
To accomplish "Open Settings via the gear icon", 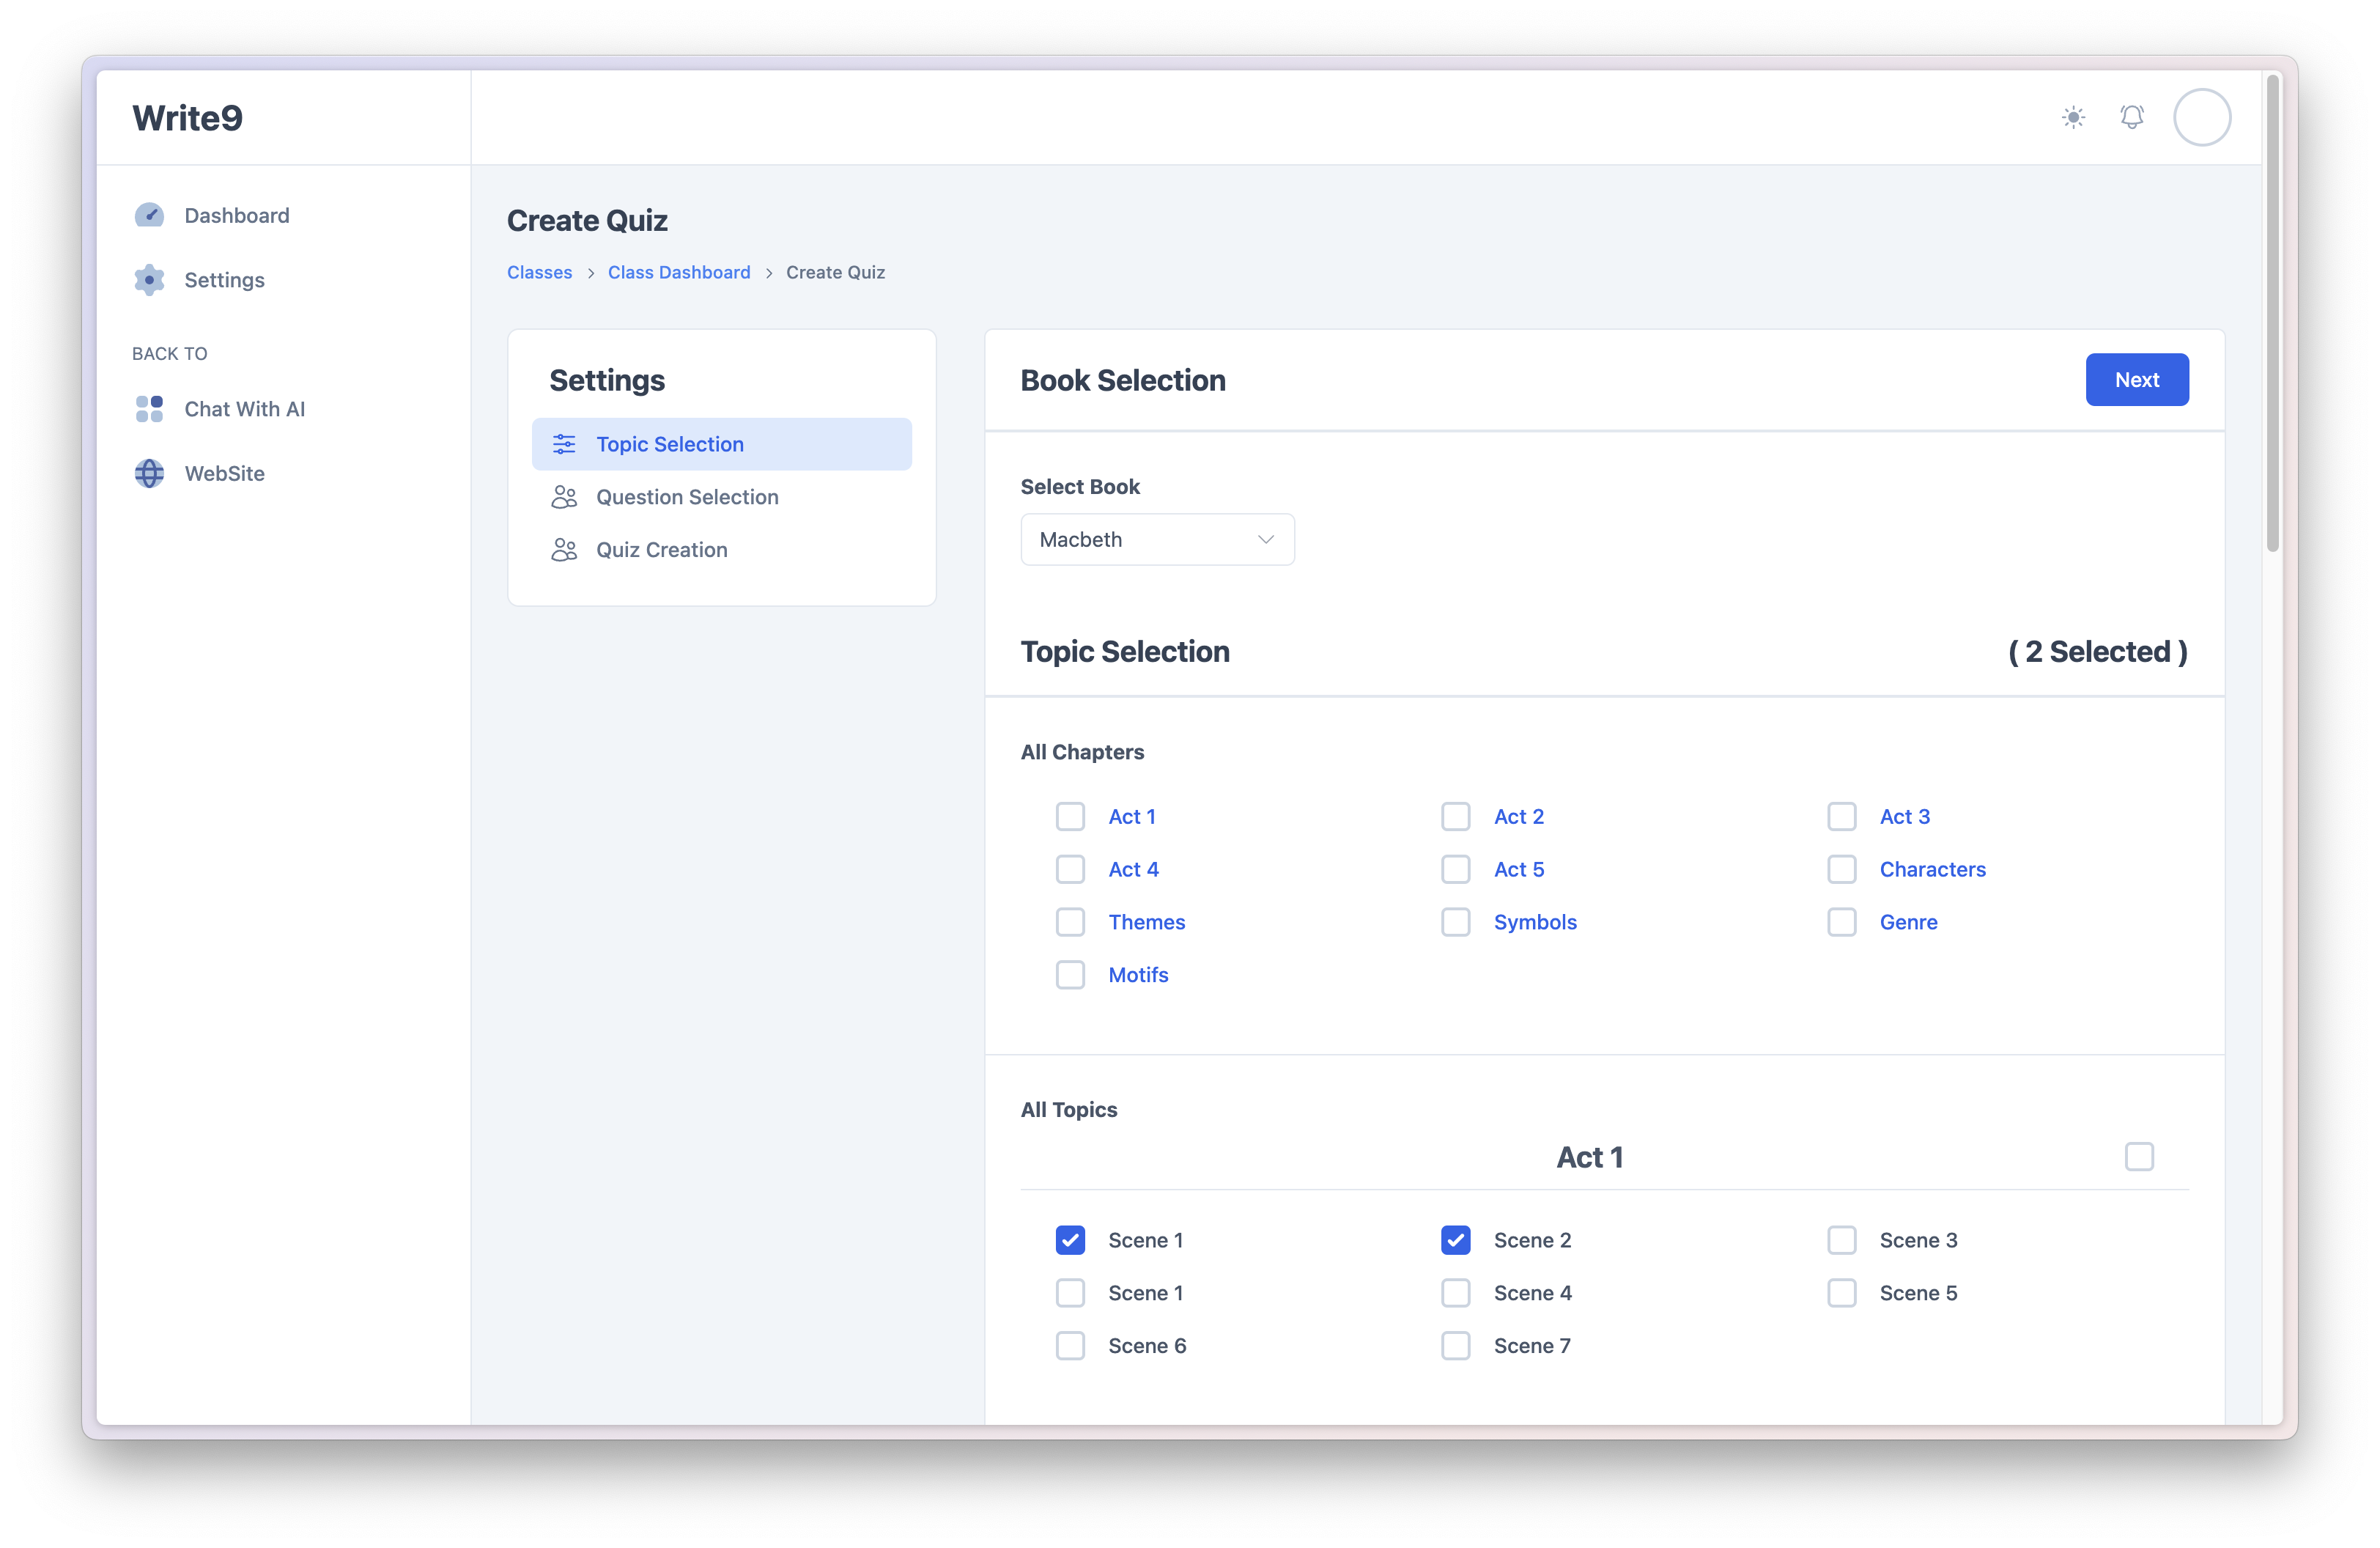I will pos(149,280).
